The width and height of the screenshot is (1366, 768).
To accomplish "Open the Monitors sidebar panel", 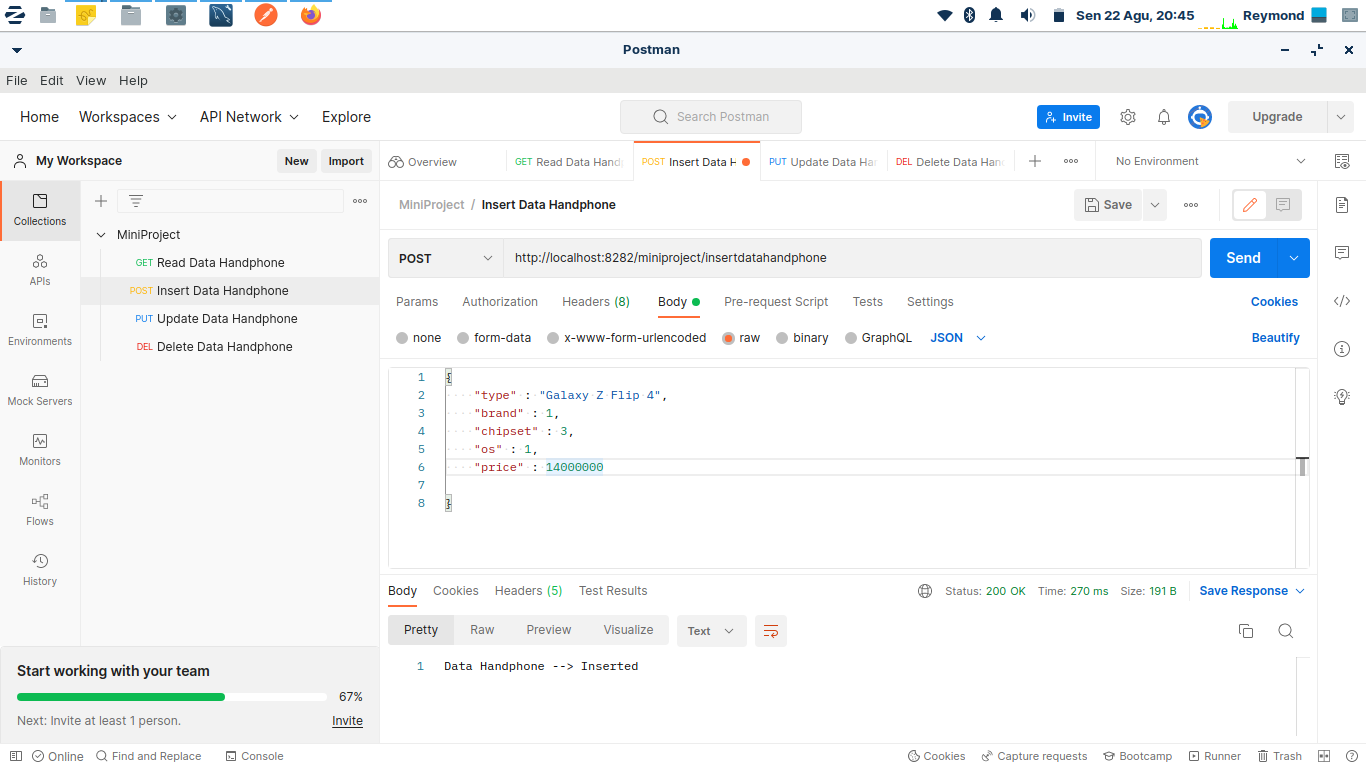I will pos(40,450).
